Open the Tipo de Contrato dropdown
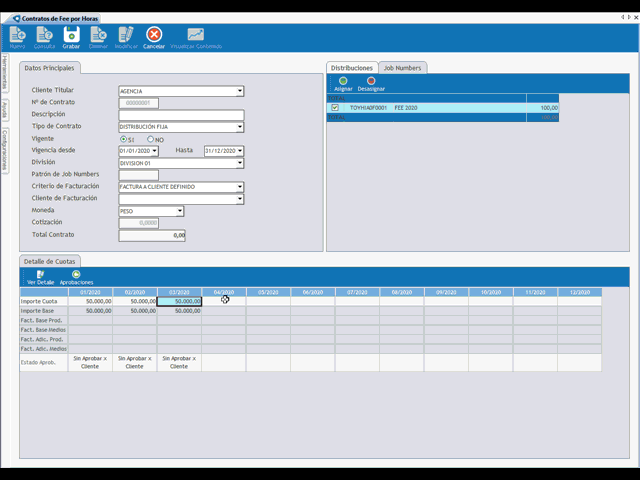This screenshot has height=480, width=640. (240, 127)
